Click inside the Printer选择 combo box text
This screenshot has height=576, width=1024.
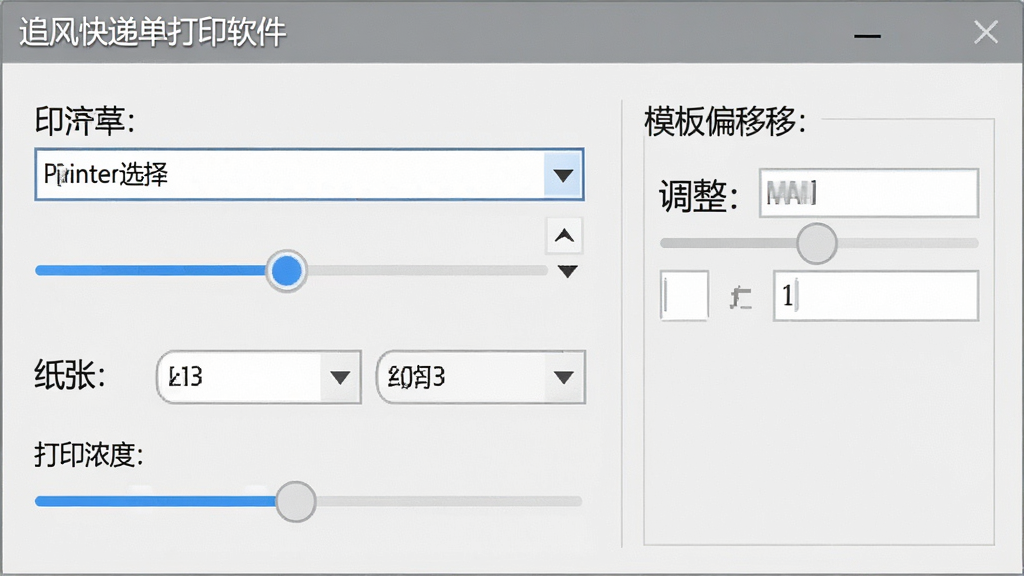click(106, 174)
